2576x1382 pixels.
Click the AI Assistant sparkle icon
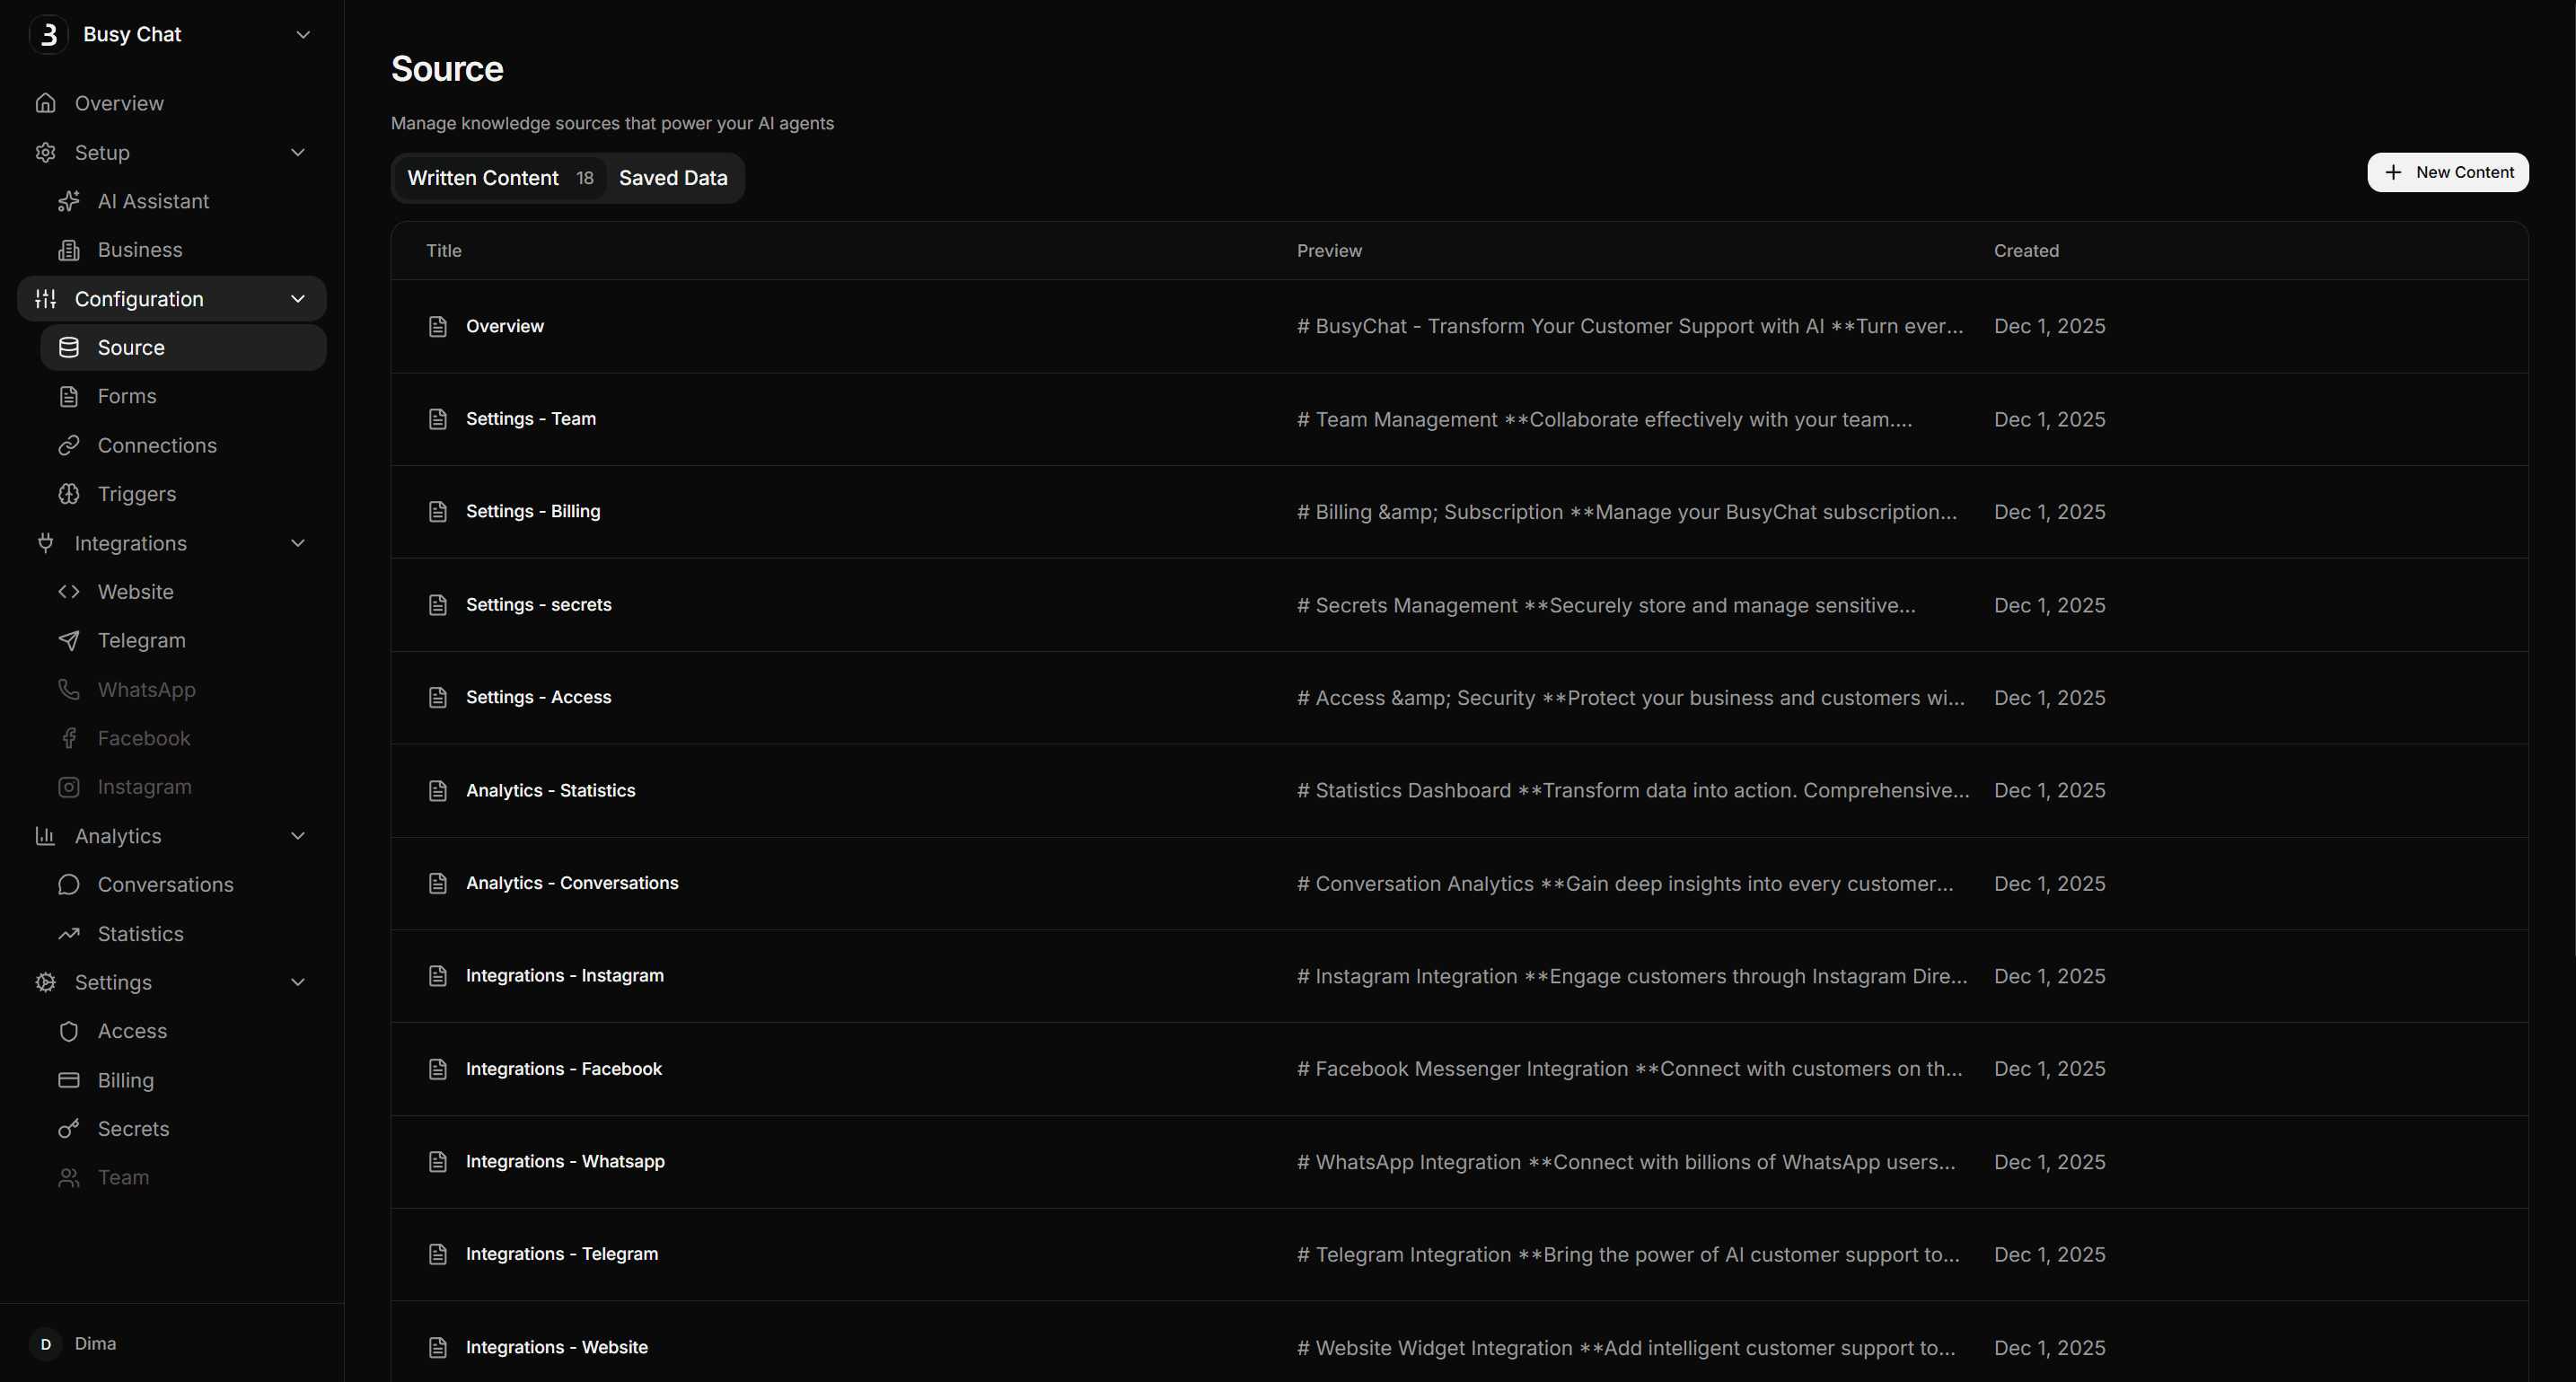[68, 201]
